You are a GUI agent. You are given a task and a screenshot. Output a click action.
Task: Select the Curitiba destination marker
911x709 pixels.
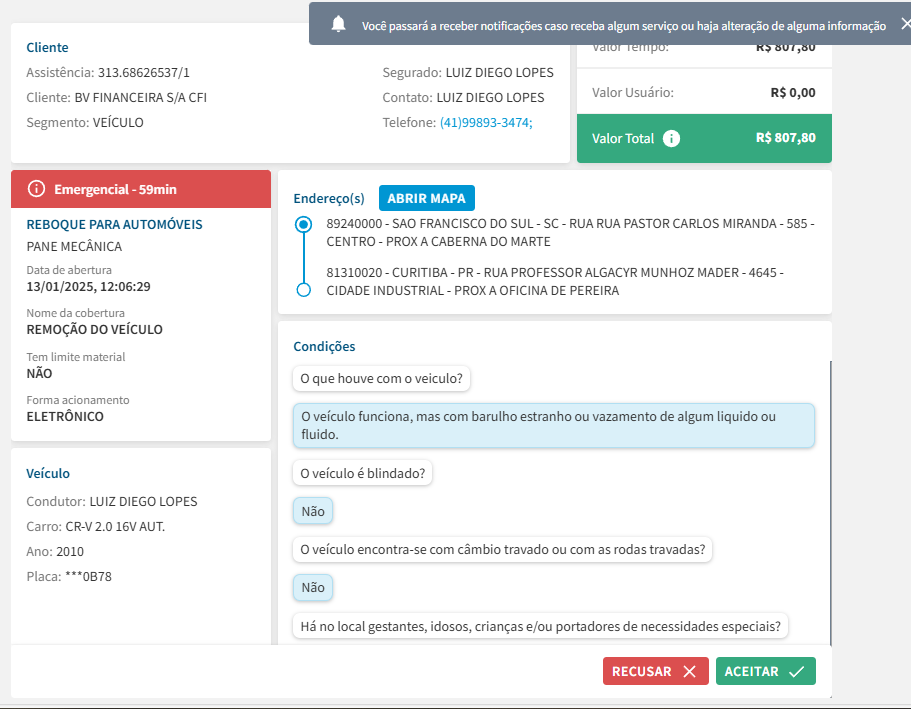(x=304, y=290)
